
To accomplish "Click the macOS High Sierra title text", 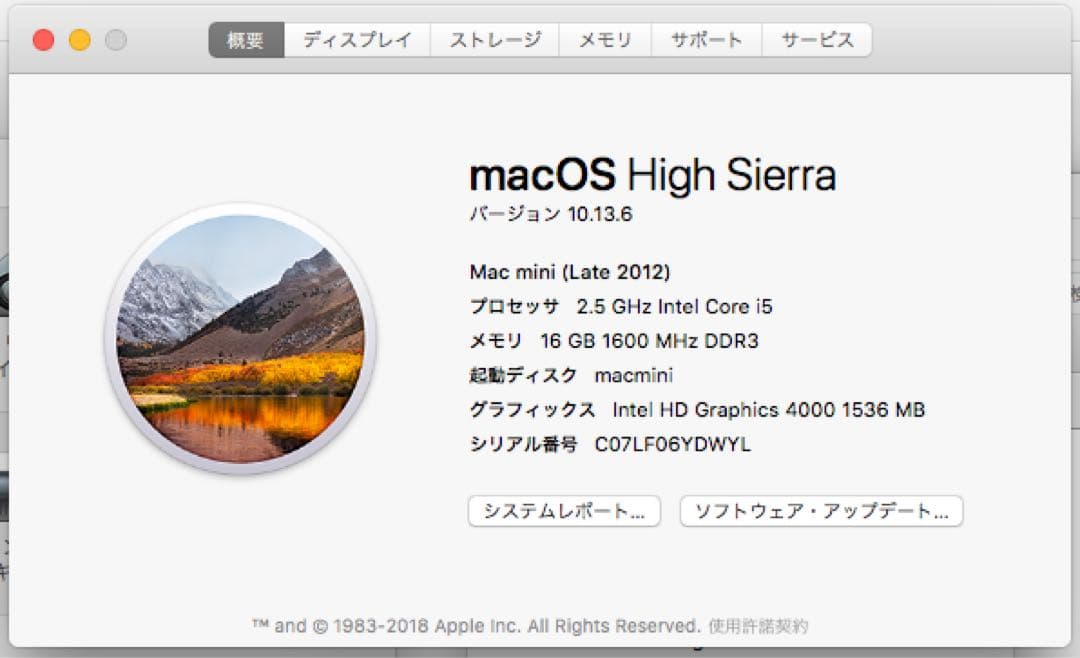I will click(653, 174).
